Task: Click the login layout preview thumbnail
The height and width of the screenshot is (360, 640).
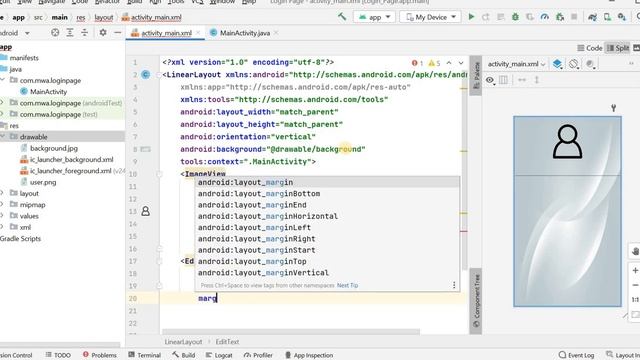Action: pyautogui.click(x=567, y=211)
